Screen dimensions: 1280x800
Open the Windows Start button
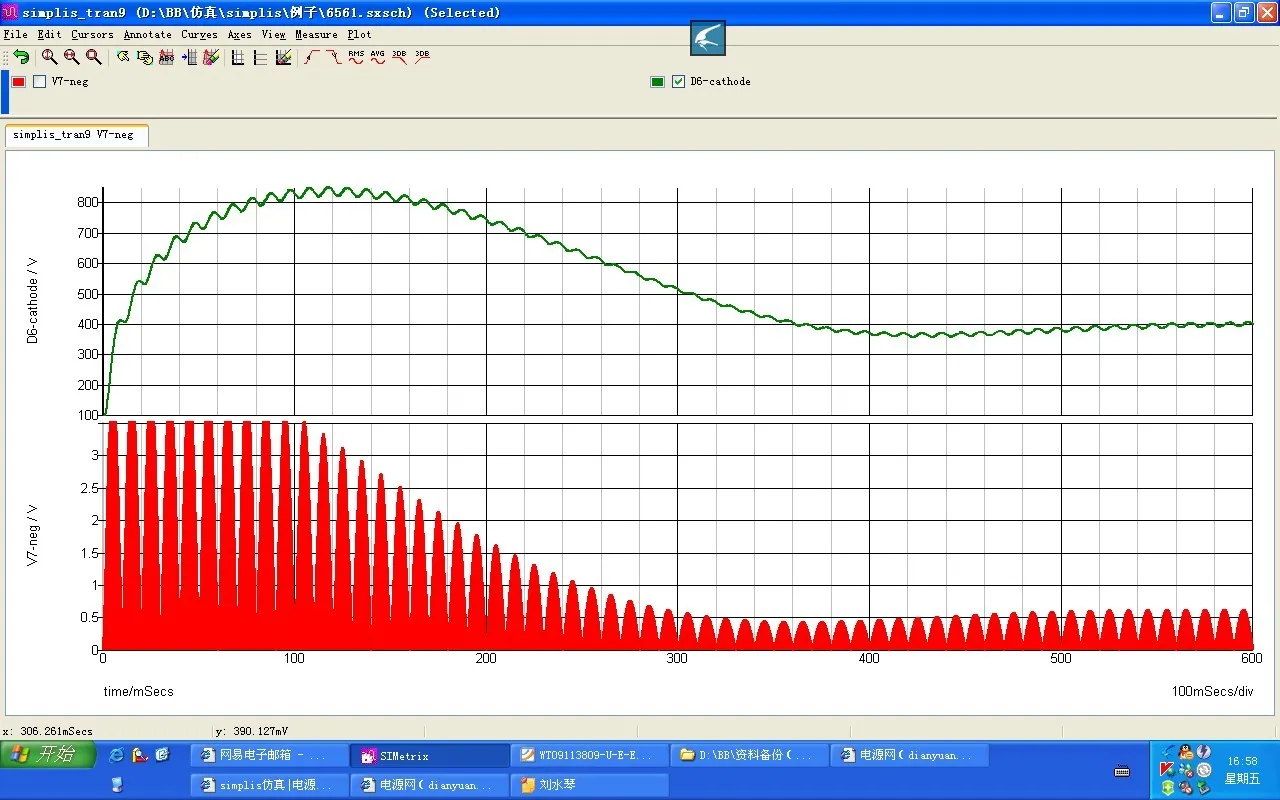pos(48,754)
